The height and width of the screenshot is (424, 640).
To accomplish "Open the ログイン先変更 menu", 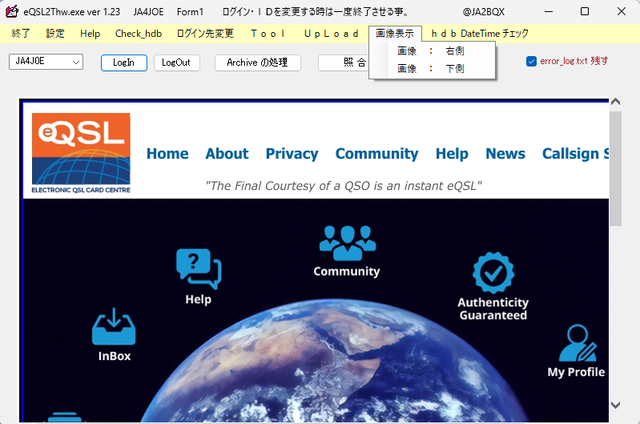I will click(x=205, y=33).
